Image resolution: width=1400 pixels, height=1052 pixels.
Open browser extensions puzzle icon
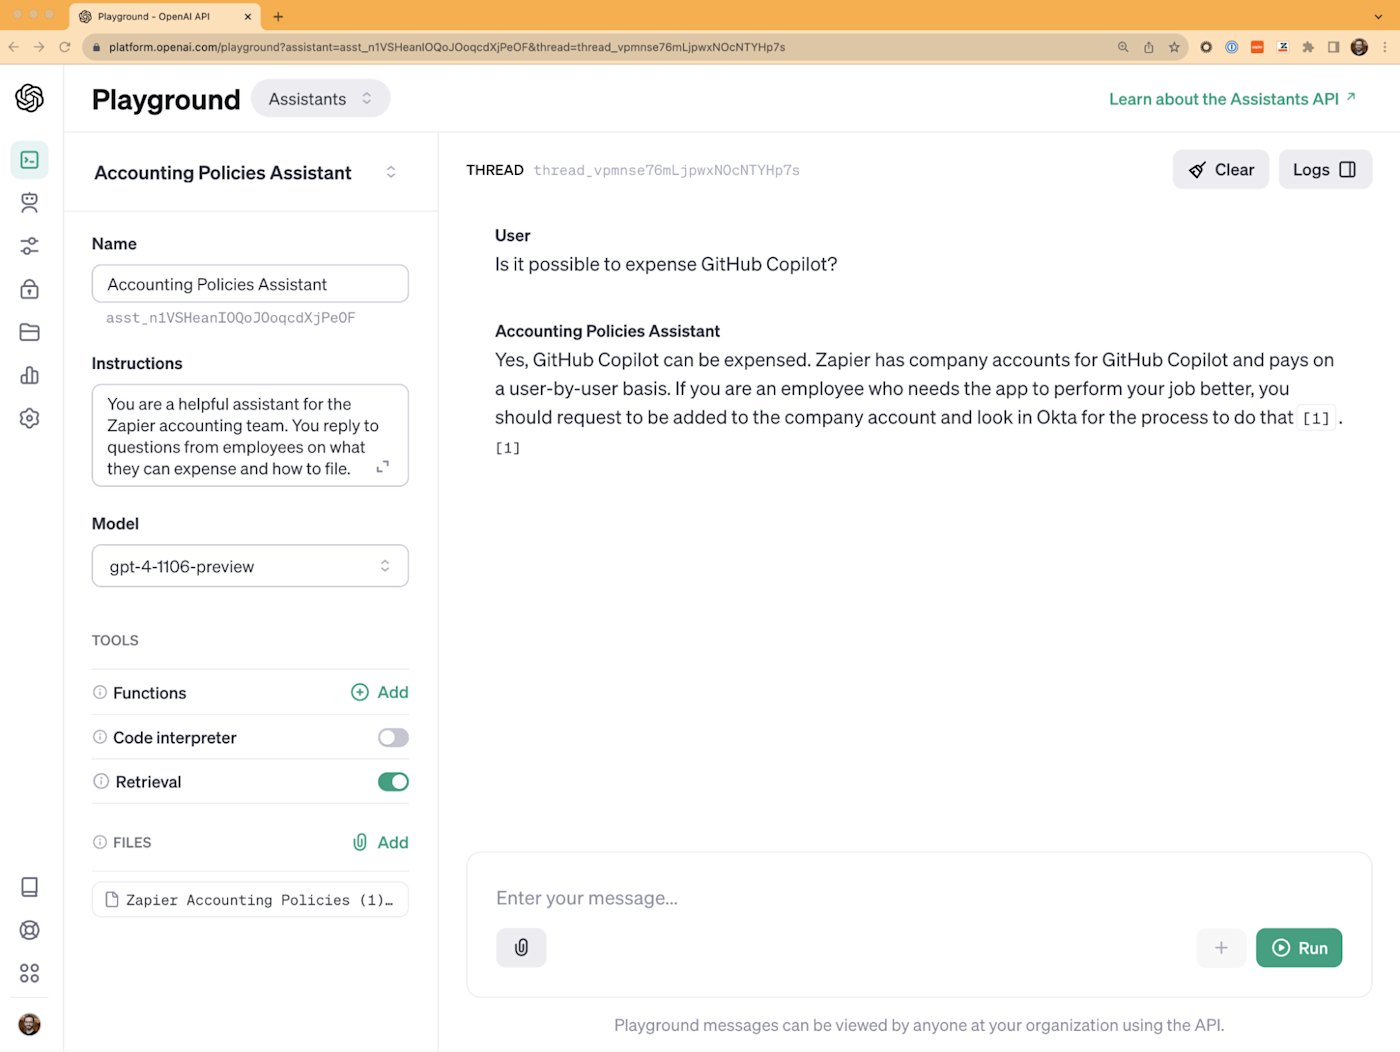coord(1308,47)
